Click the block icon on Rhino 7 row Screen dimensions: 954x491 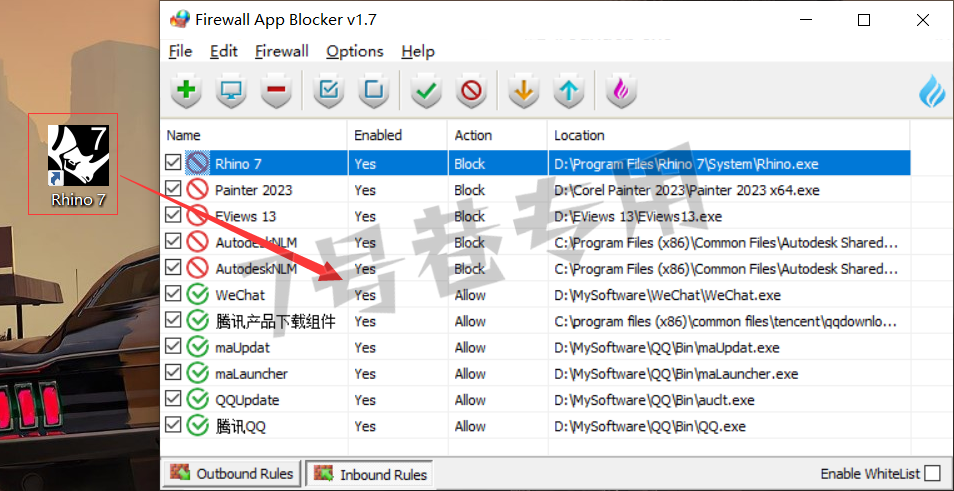pyautogui.click(x=197, y=164)
